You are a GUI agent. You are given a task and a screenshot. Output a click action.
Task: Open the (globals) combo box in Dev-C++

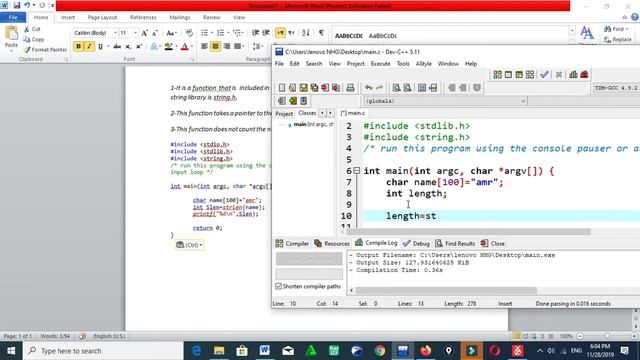[x=445, y=101]
